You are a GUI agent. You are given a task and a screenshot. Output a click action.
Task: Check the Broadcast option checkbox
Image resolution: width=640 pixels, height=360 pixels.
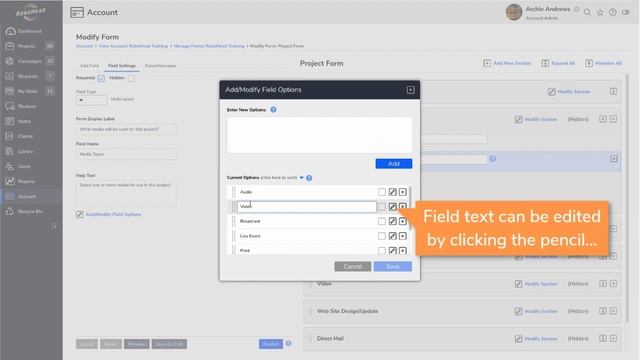coord(382,221)
